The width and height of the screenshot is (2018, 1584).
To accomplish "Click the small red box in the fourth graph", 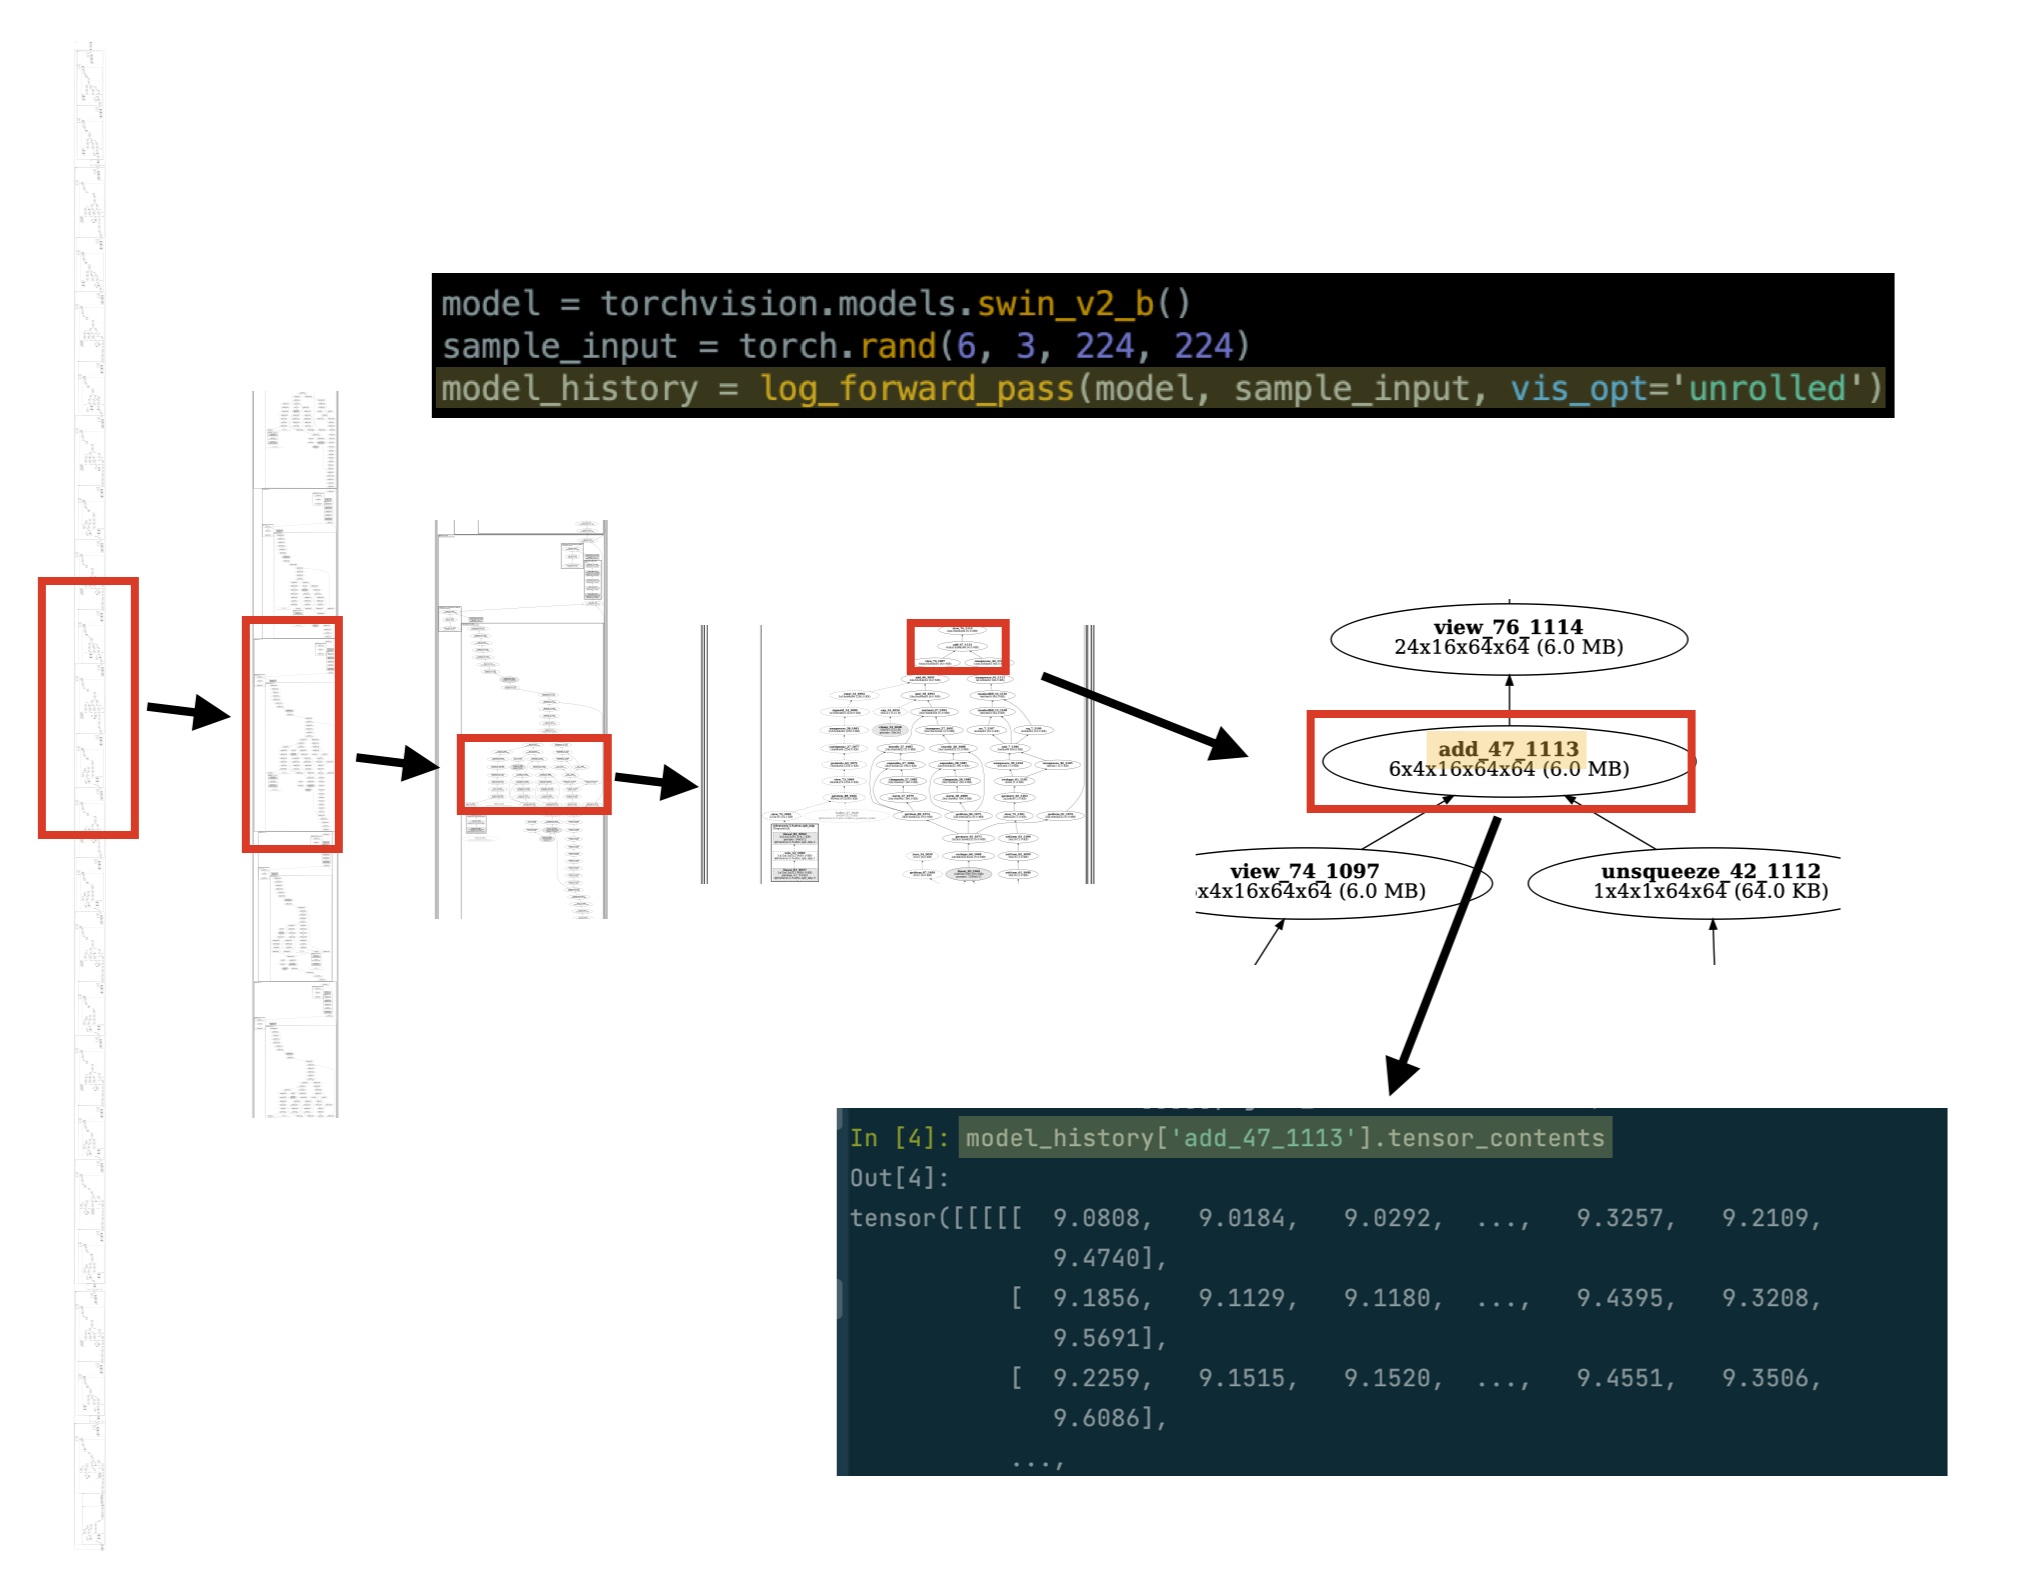I will (x=957, y=646).
